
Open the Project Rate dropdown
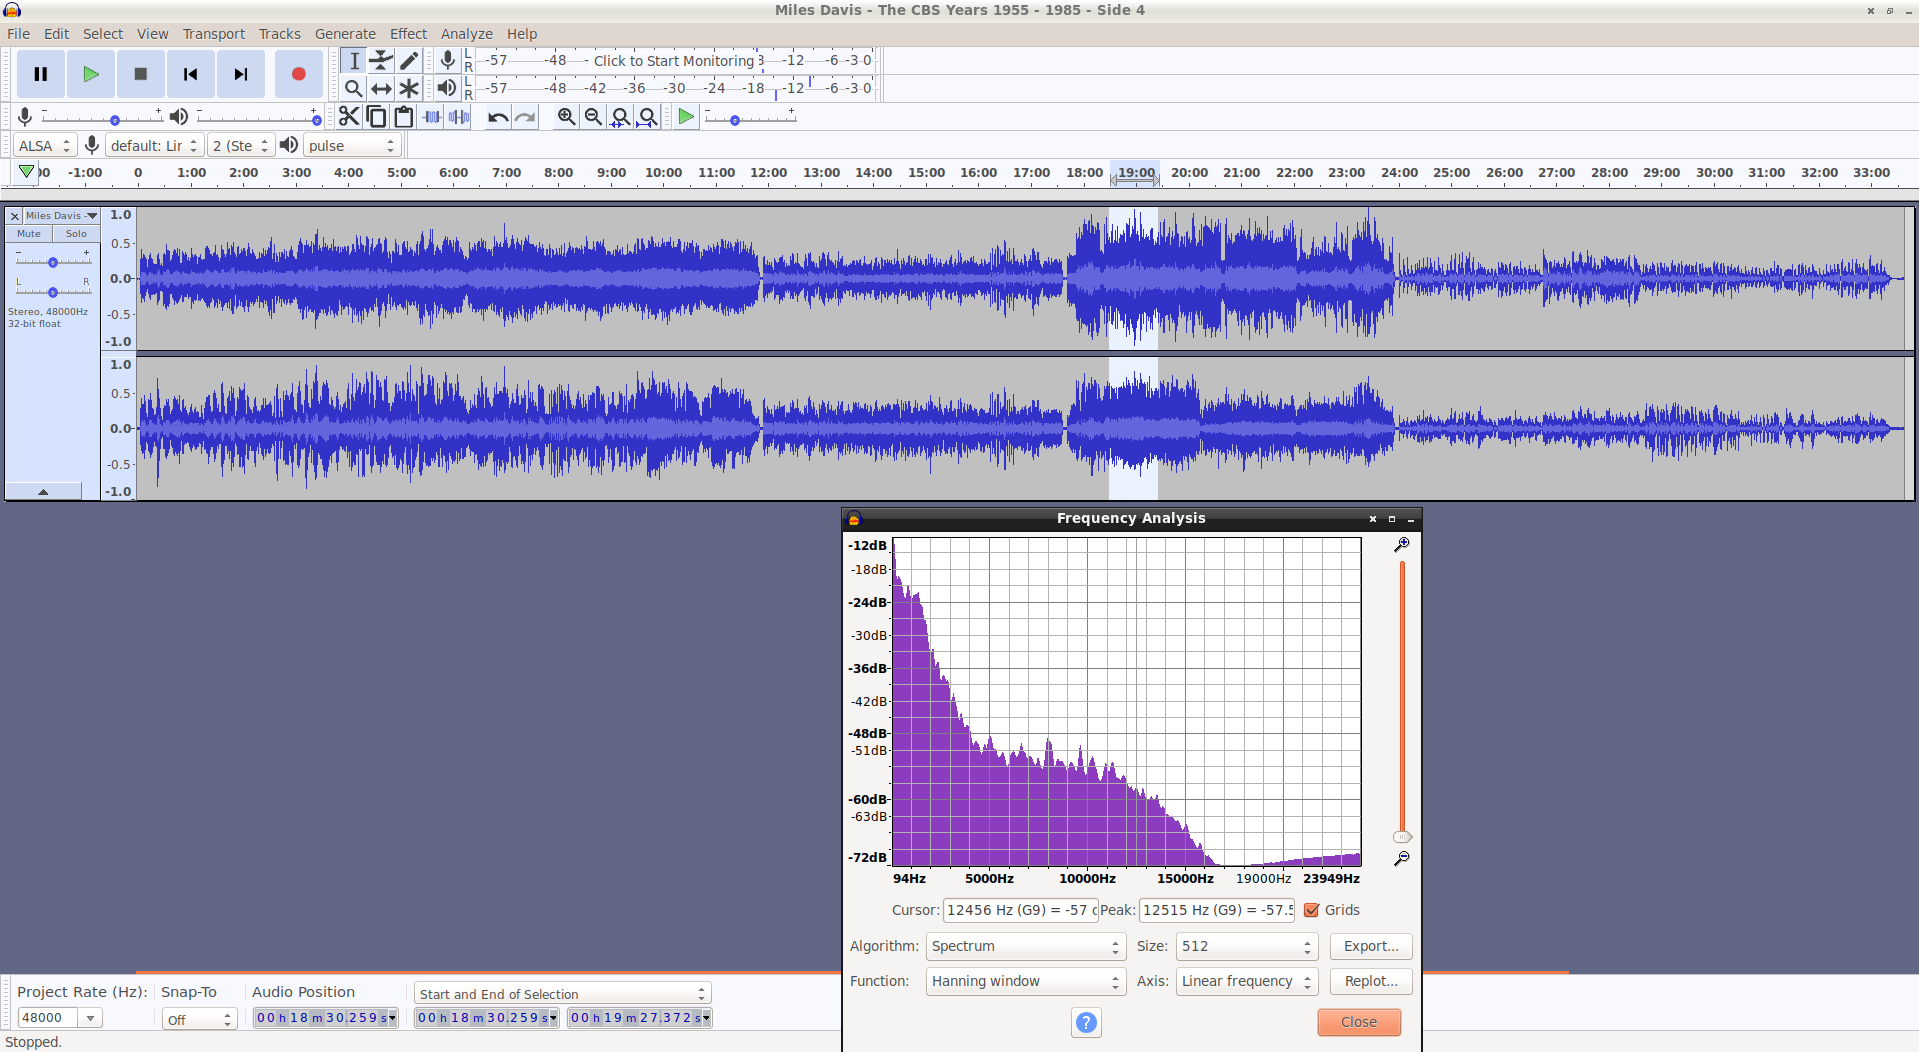tap(90, 1018)
